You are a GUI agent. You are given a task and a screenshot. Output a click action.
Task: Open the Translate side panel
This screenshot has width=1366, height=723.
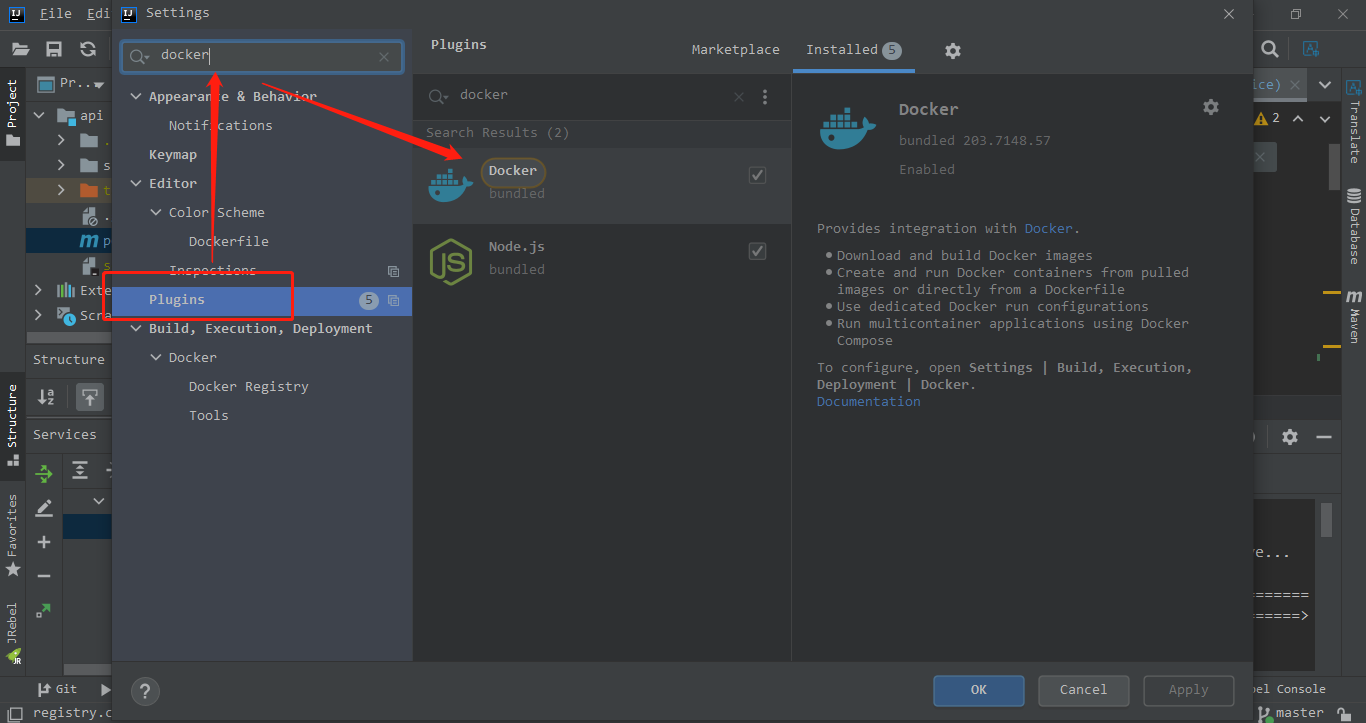pyautogui.click(x=1356, y=130)
